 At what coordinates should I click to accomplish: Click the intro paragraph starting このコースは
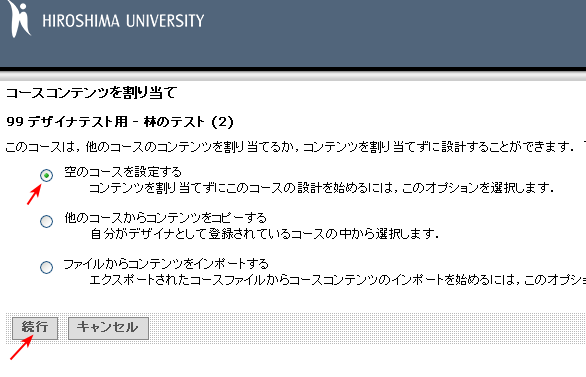pyautogui.click(x=295, y=147)
